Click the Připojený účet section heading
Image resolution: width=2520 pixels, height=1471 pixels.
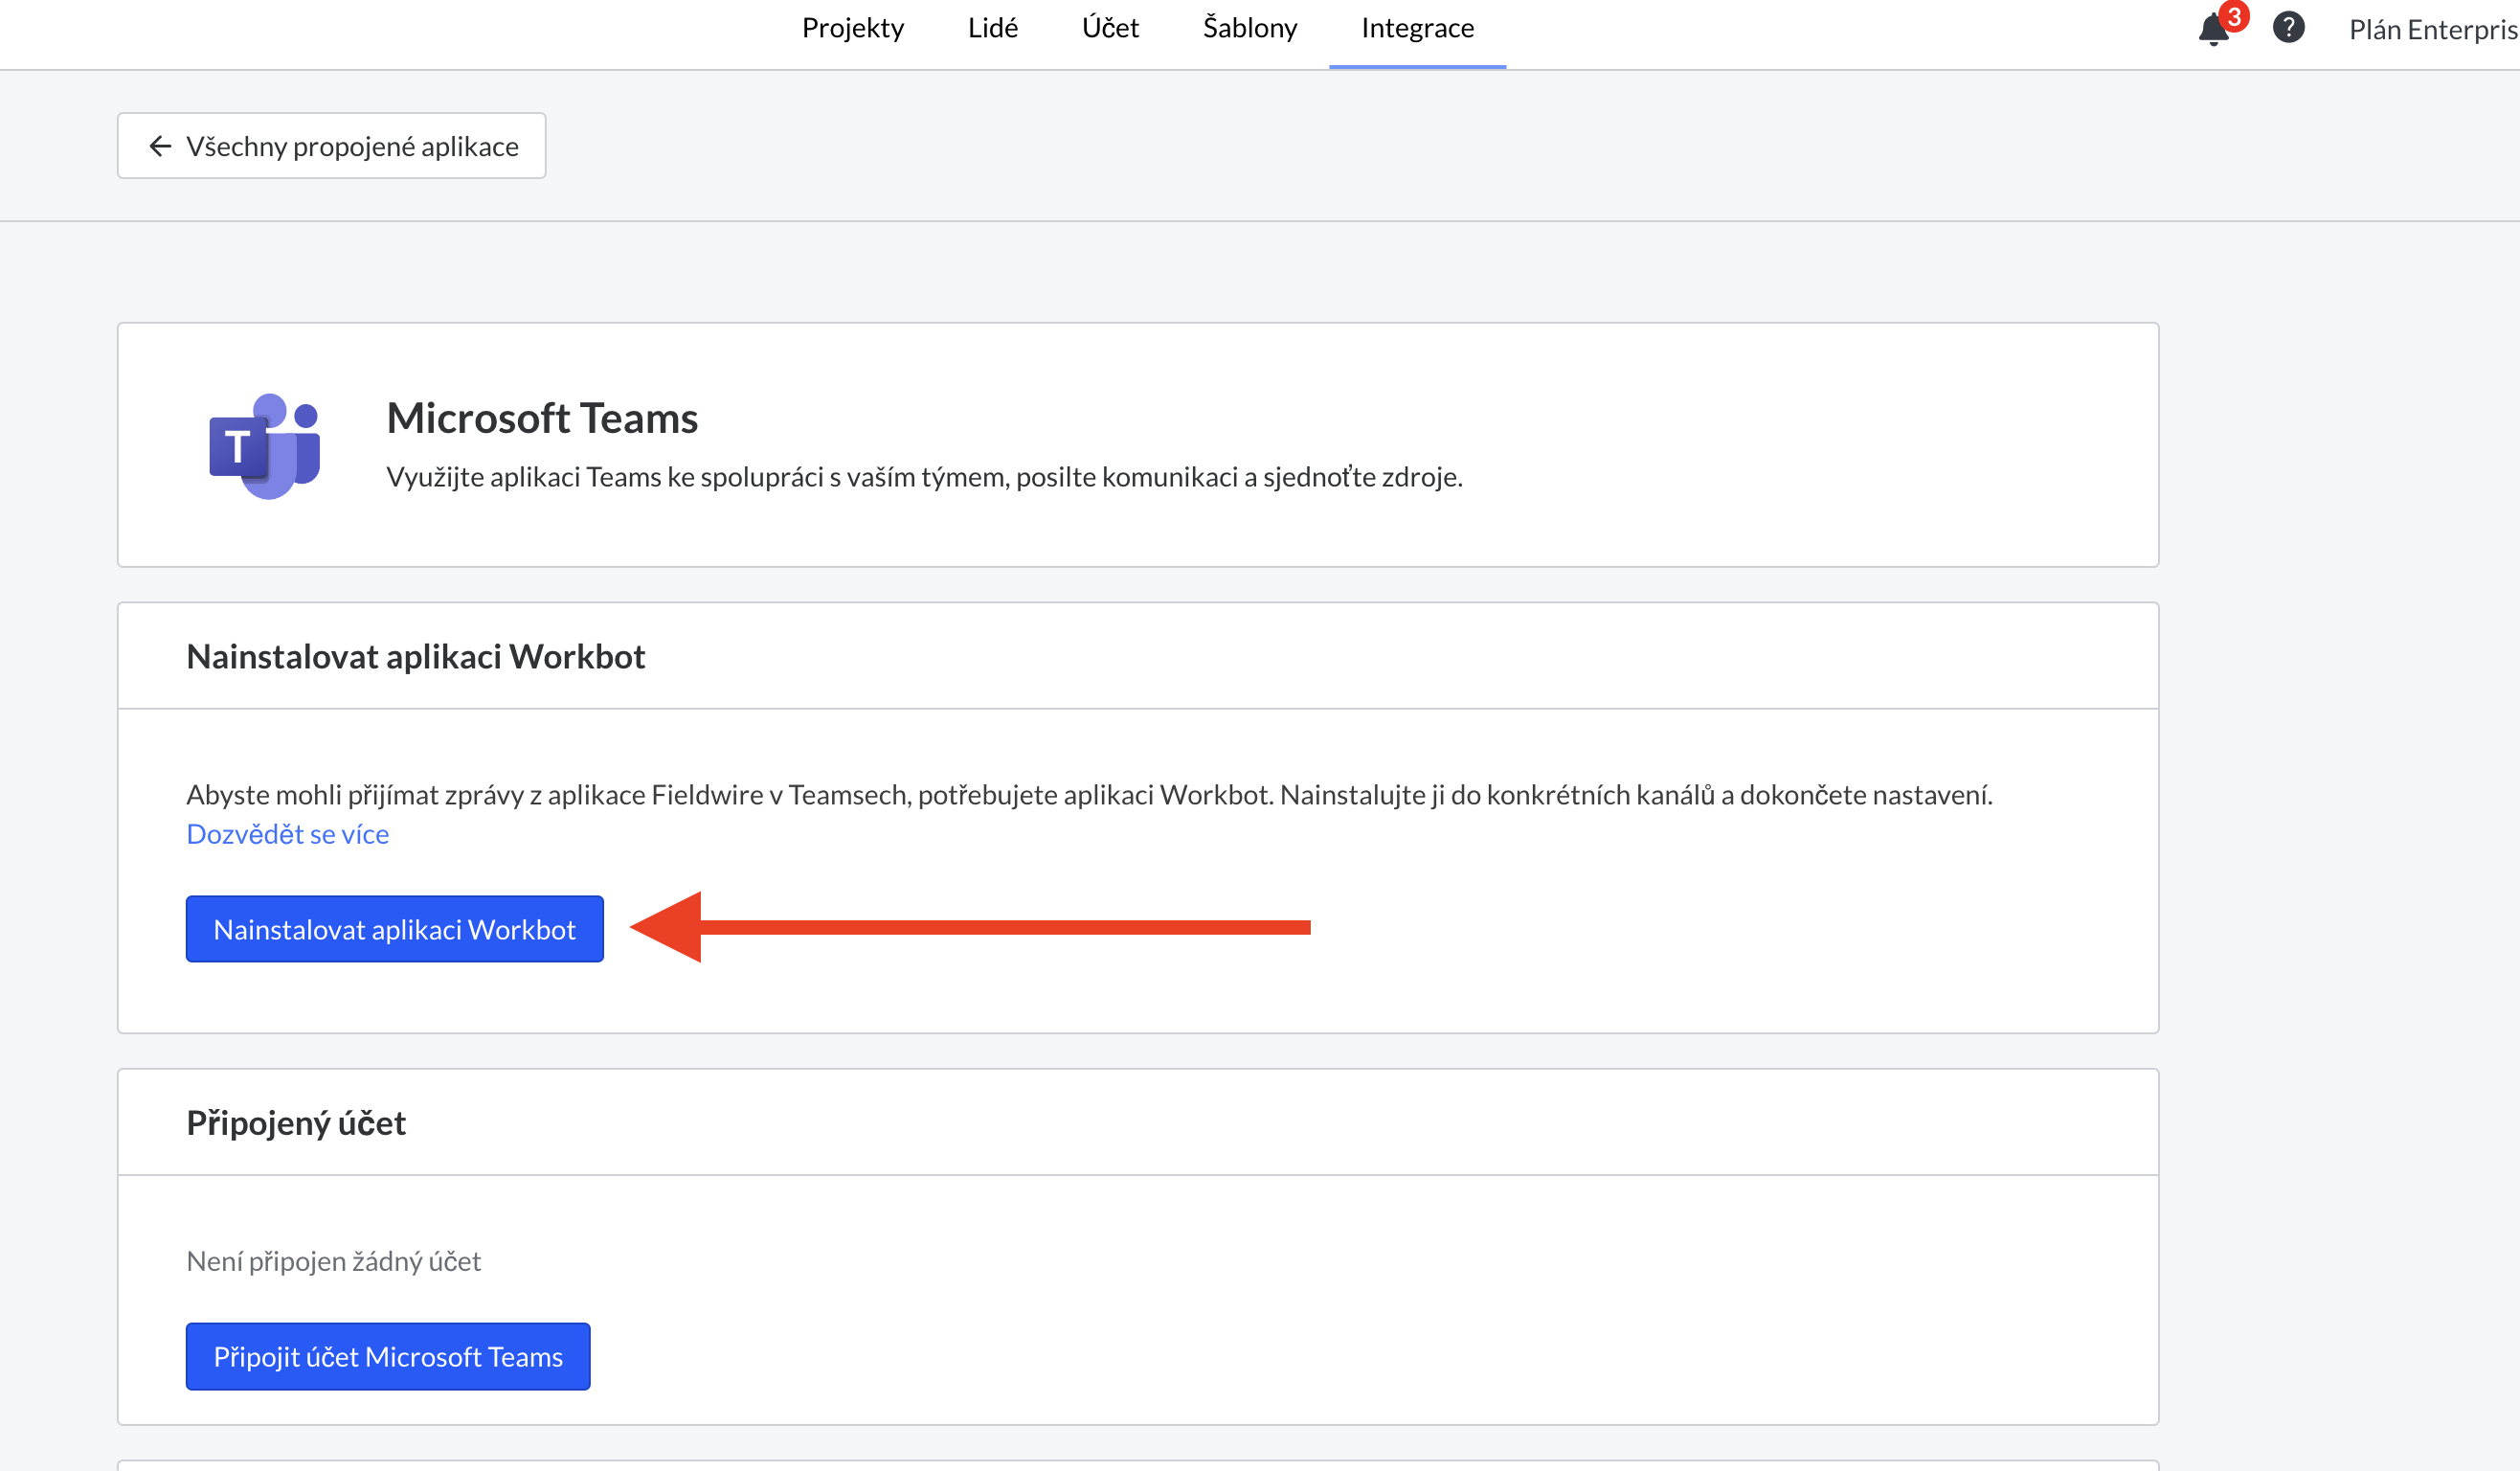(x=296, y=1123)
